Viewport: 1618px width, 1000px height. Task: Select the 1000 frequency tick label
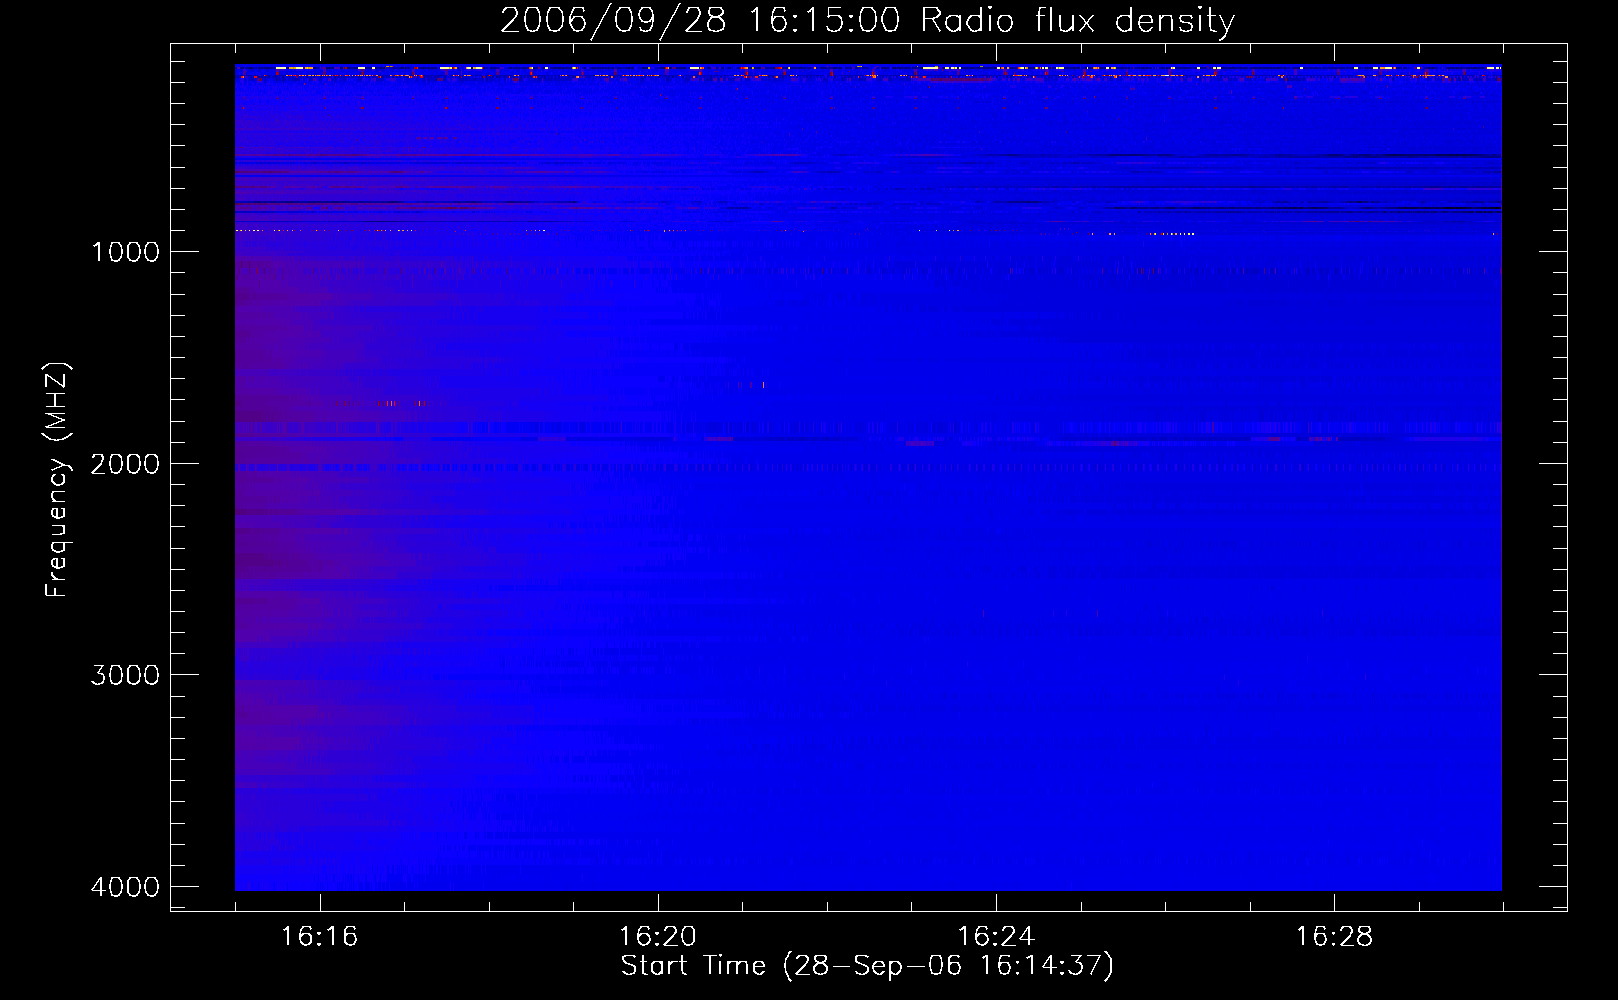[125, 252]
